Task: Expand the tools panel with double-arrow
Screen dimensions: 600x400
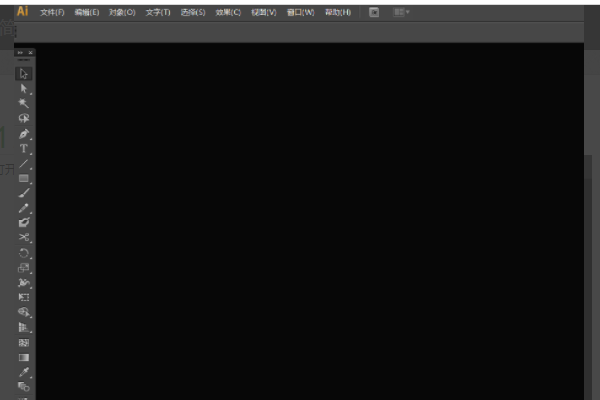Action: click(x=20, y=52)
